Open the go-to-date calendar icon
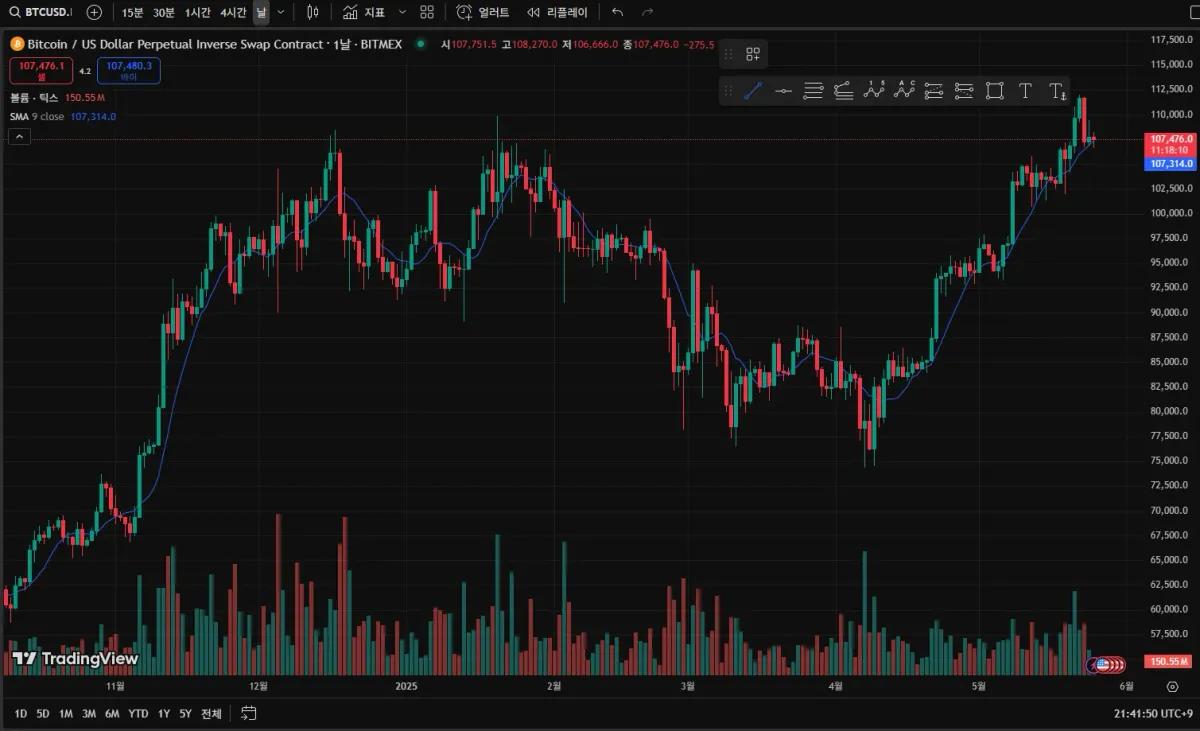The width and height of the screenshot is (1200, 731). [249, 713]
